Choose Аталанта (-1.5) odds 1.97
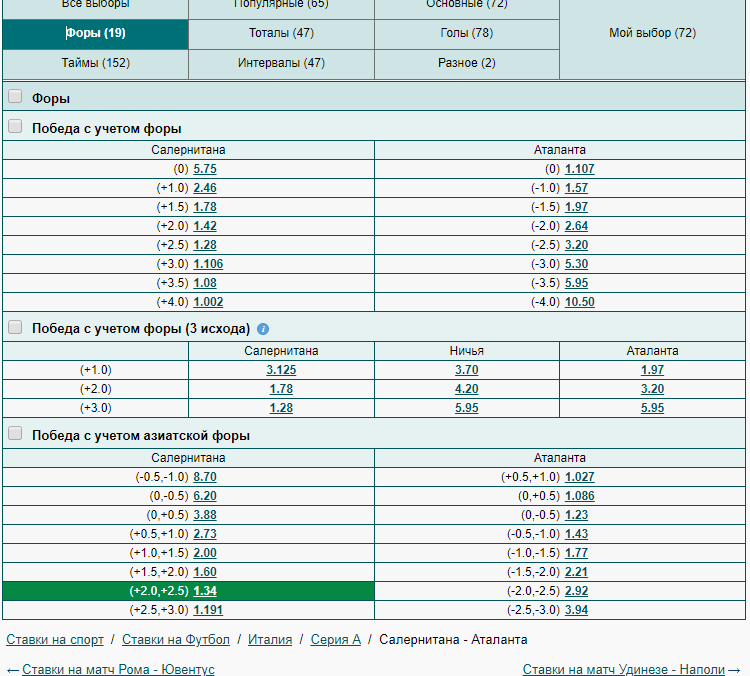This screenshot has width=750, height=676. pos(576,207)
